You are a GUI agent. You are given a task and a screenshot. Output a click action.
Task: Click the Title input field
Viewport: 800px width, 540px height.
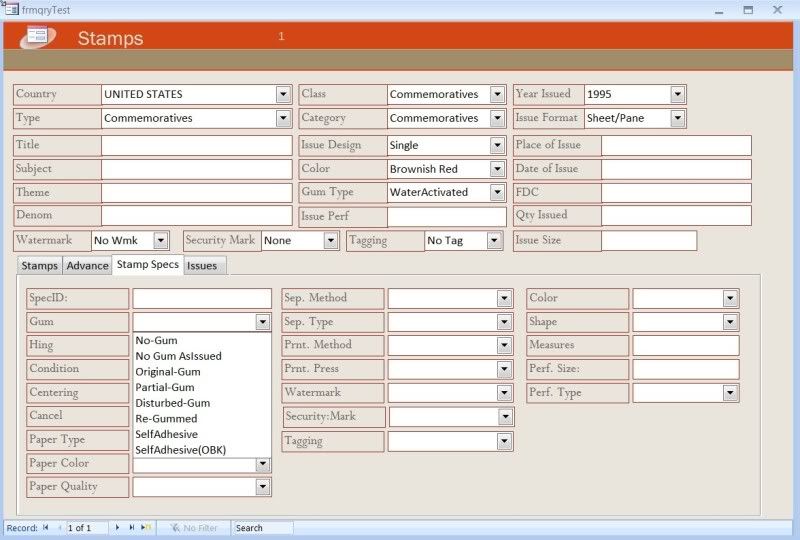click(196, 145)
